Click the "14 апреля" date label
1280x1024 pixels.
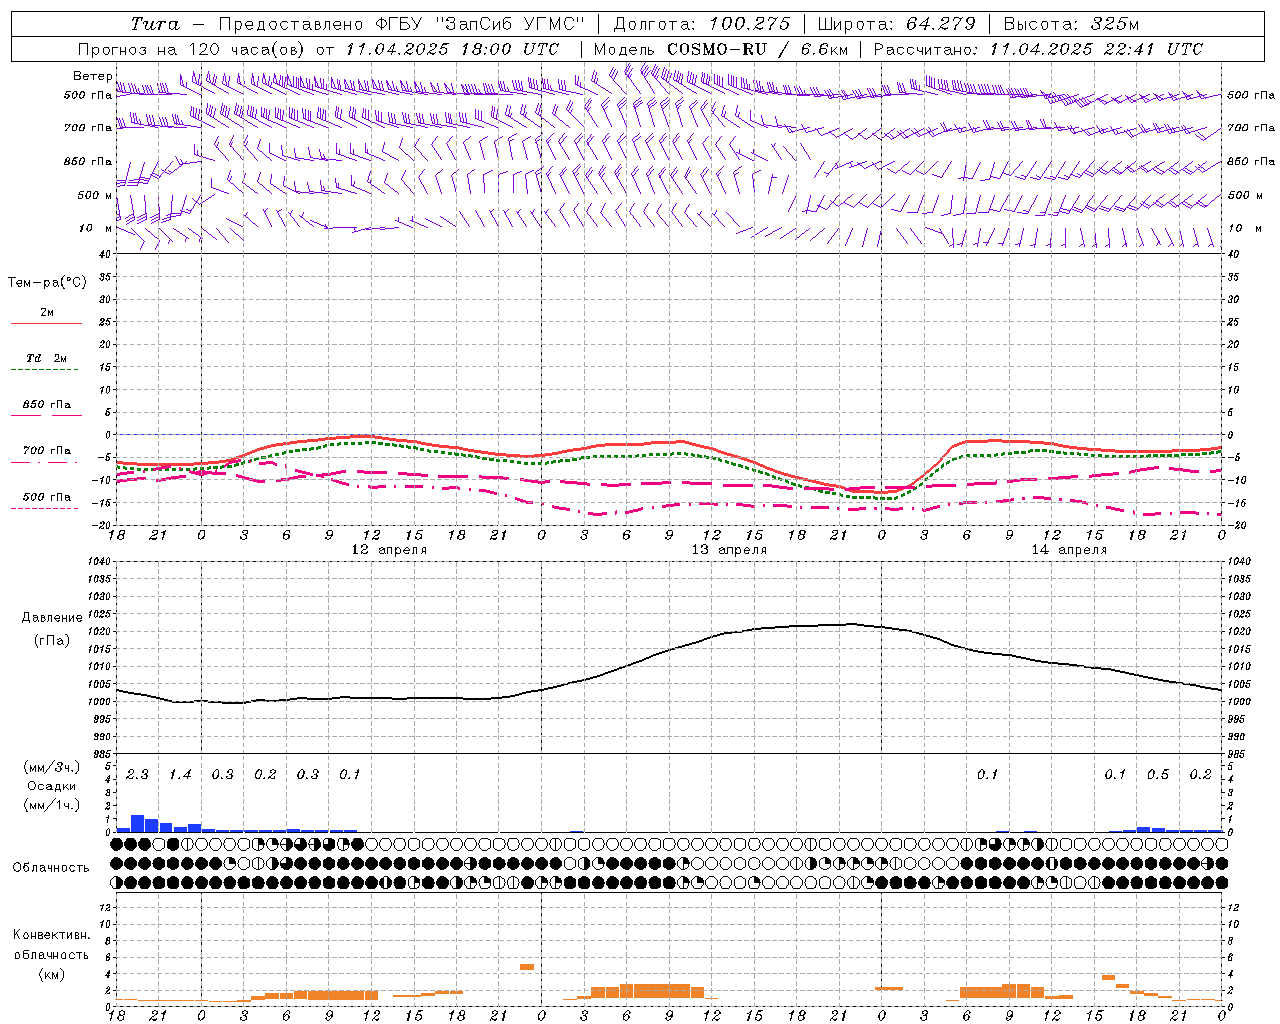[x=1069, y=550]
